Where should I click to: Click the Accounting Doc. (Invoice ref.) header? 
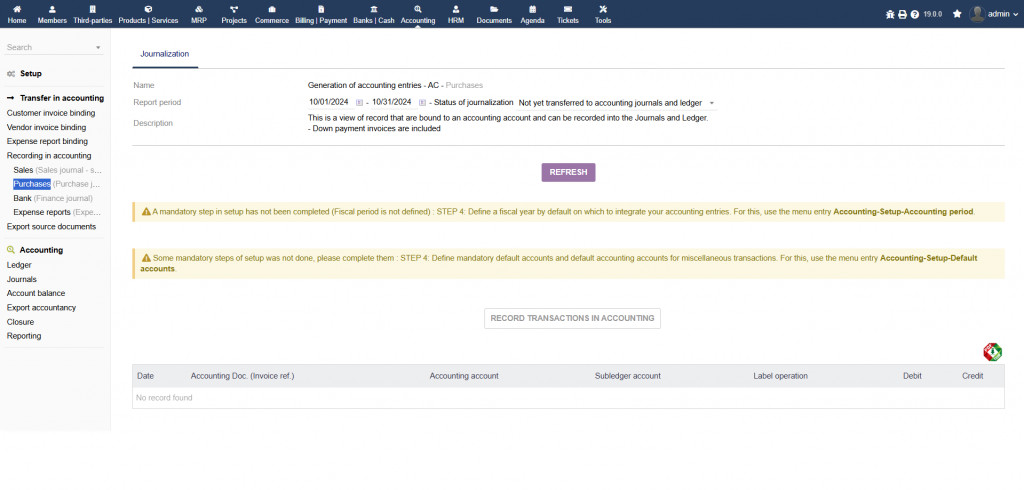pyautogui.click(x=242, y=376)
